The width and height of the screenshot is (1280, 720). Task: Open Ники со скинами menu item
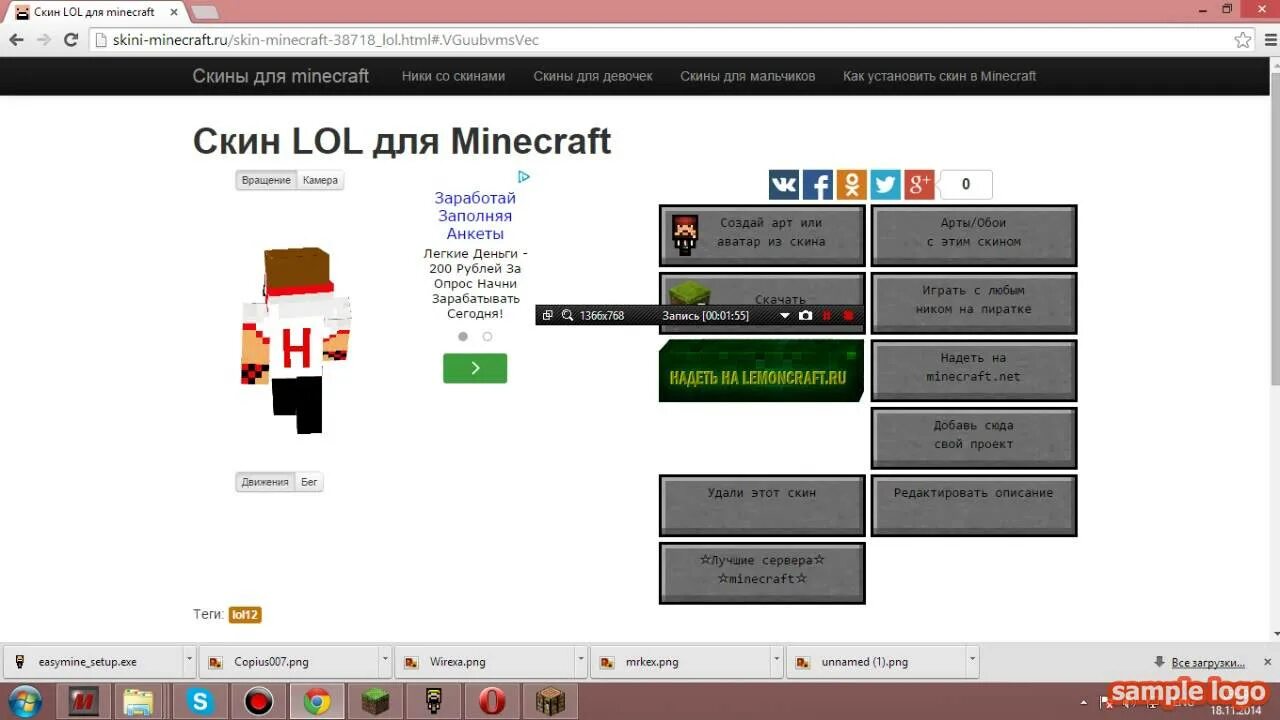453,76
